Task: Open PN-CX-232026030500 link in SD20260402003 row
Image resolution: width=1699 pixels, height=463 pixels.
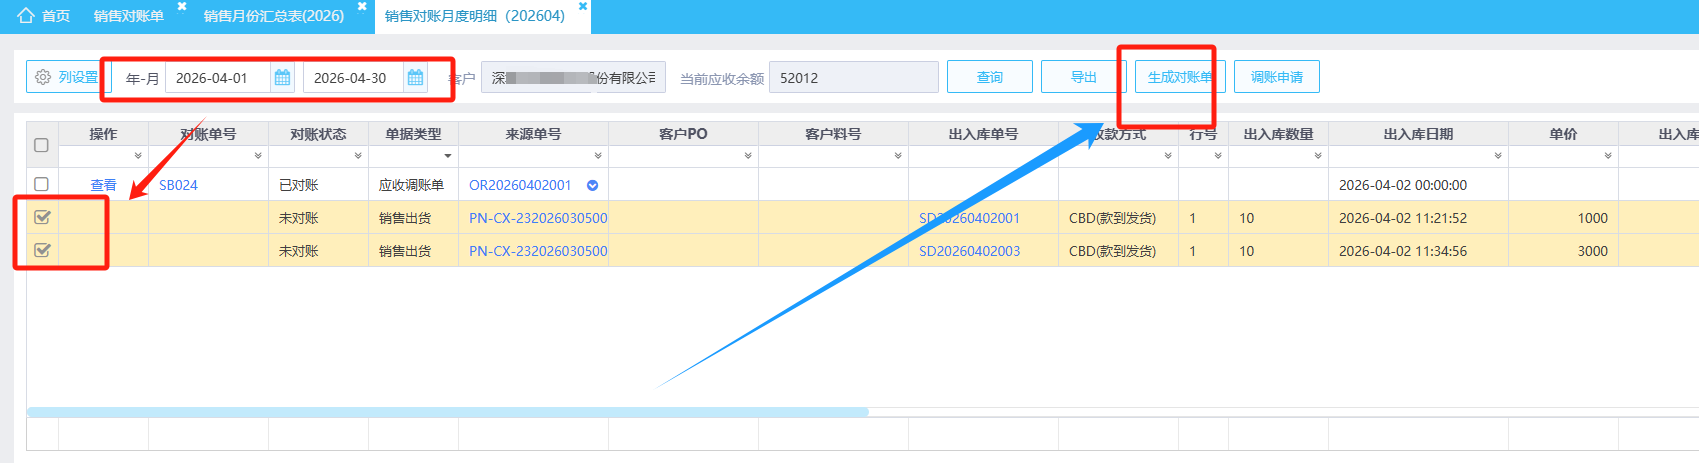Action: pyautogui.click(x=538, y=251)
